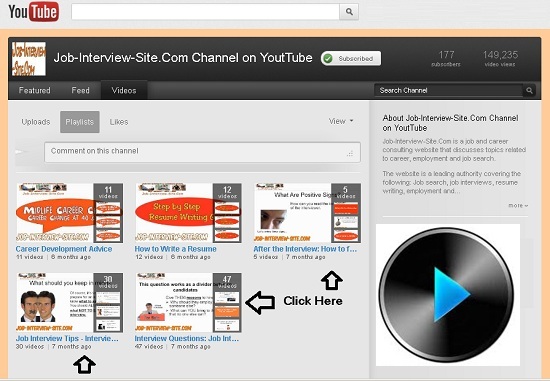Expand the channel description with more

[518, 205]
